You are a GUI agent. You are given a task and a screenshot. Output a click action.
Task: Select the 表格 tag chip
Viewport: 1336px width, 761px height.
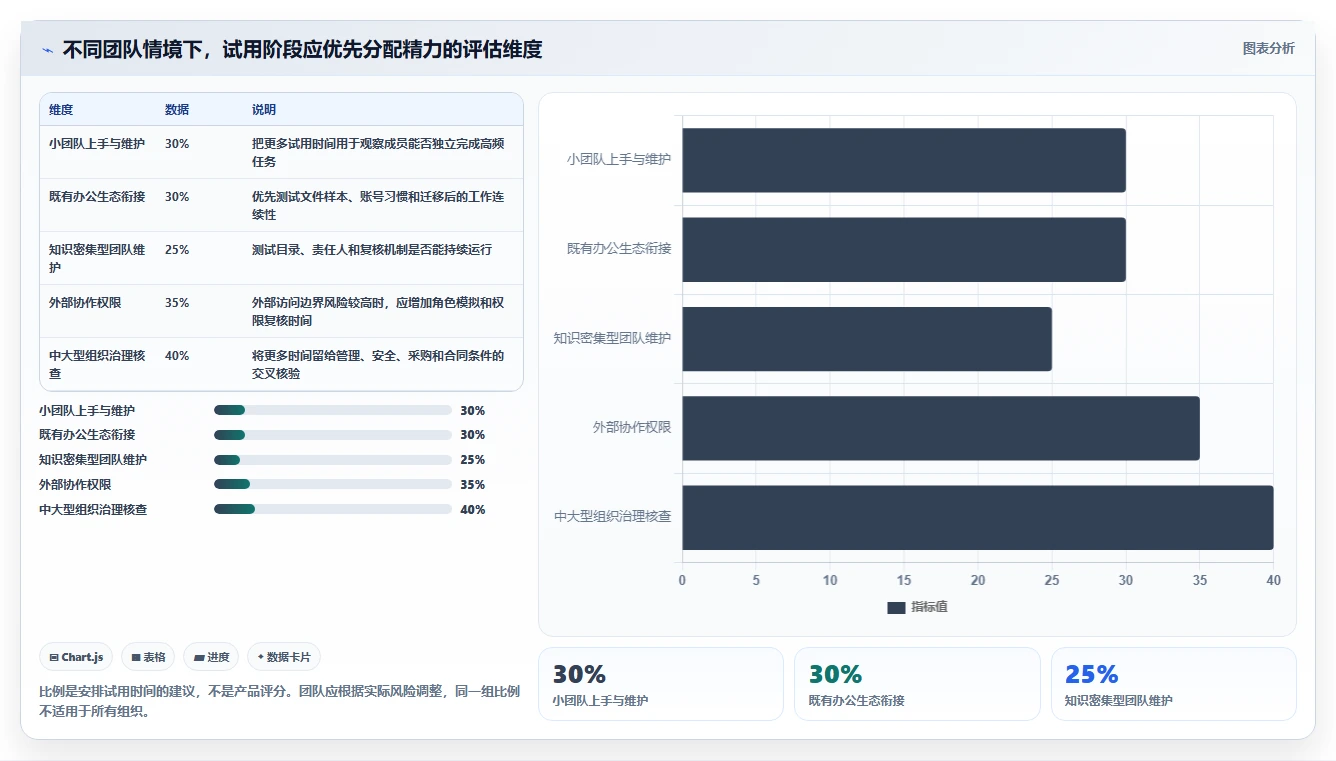tap(148, 657)
